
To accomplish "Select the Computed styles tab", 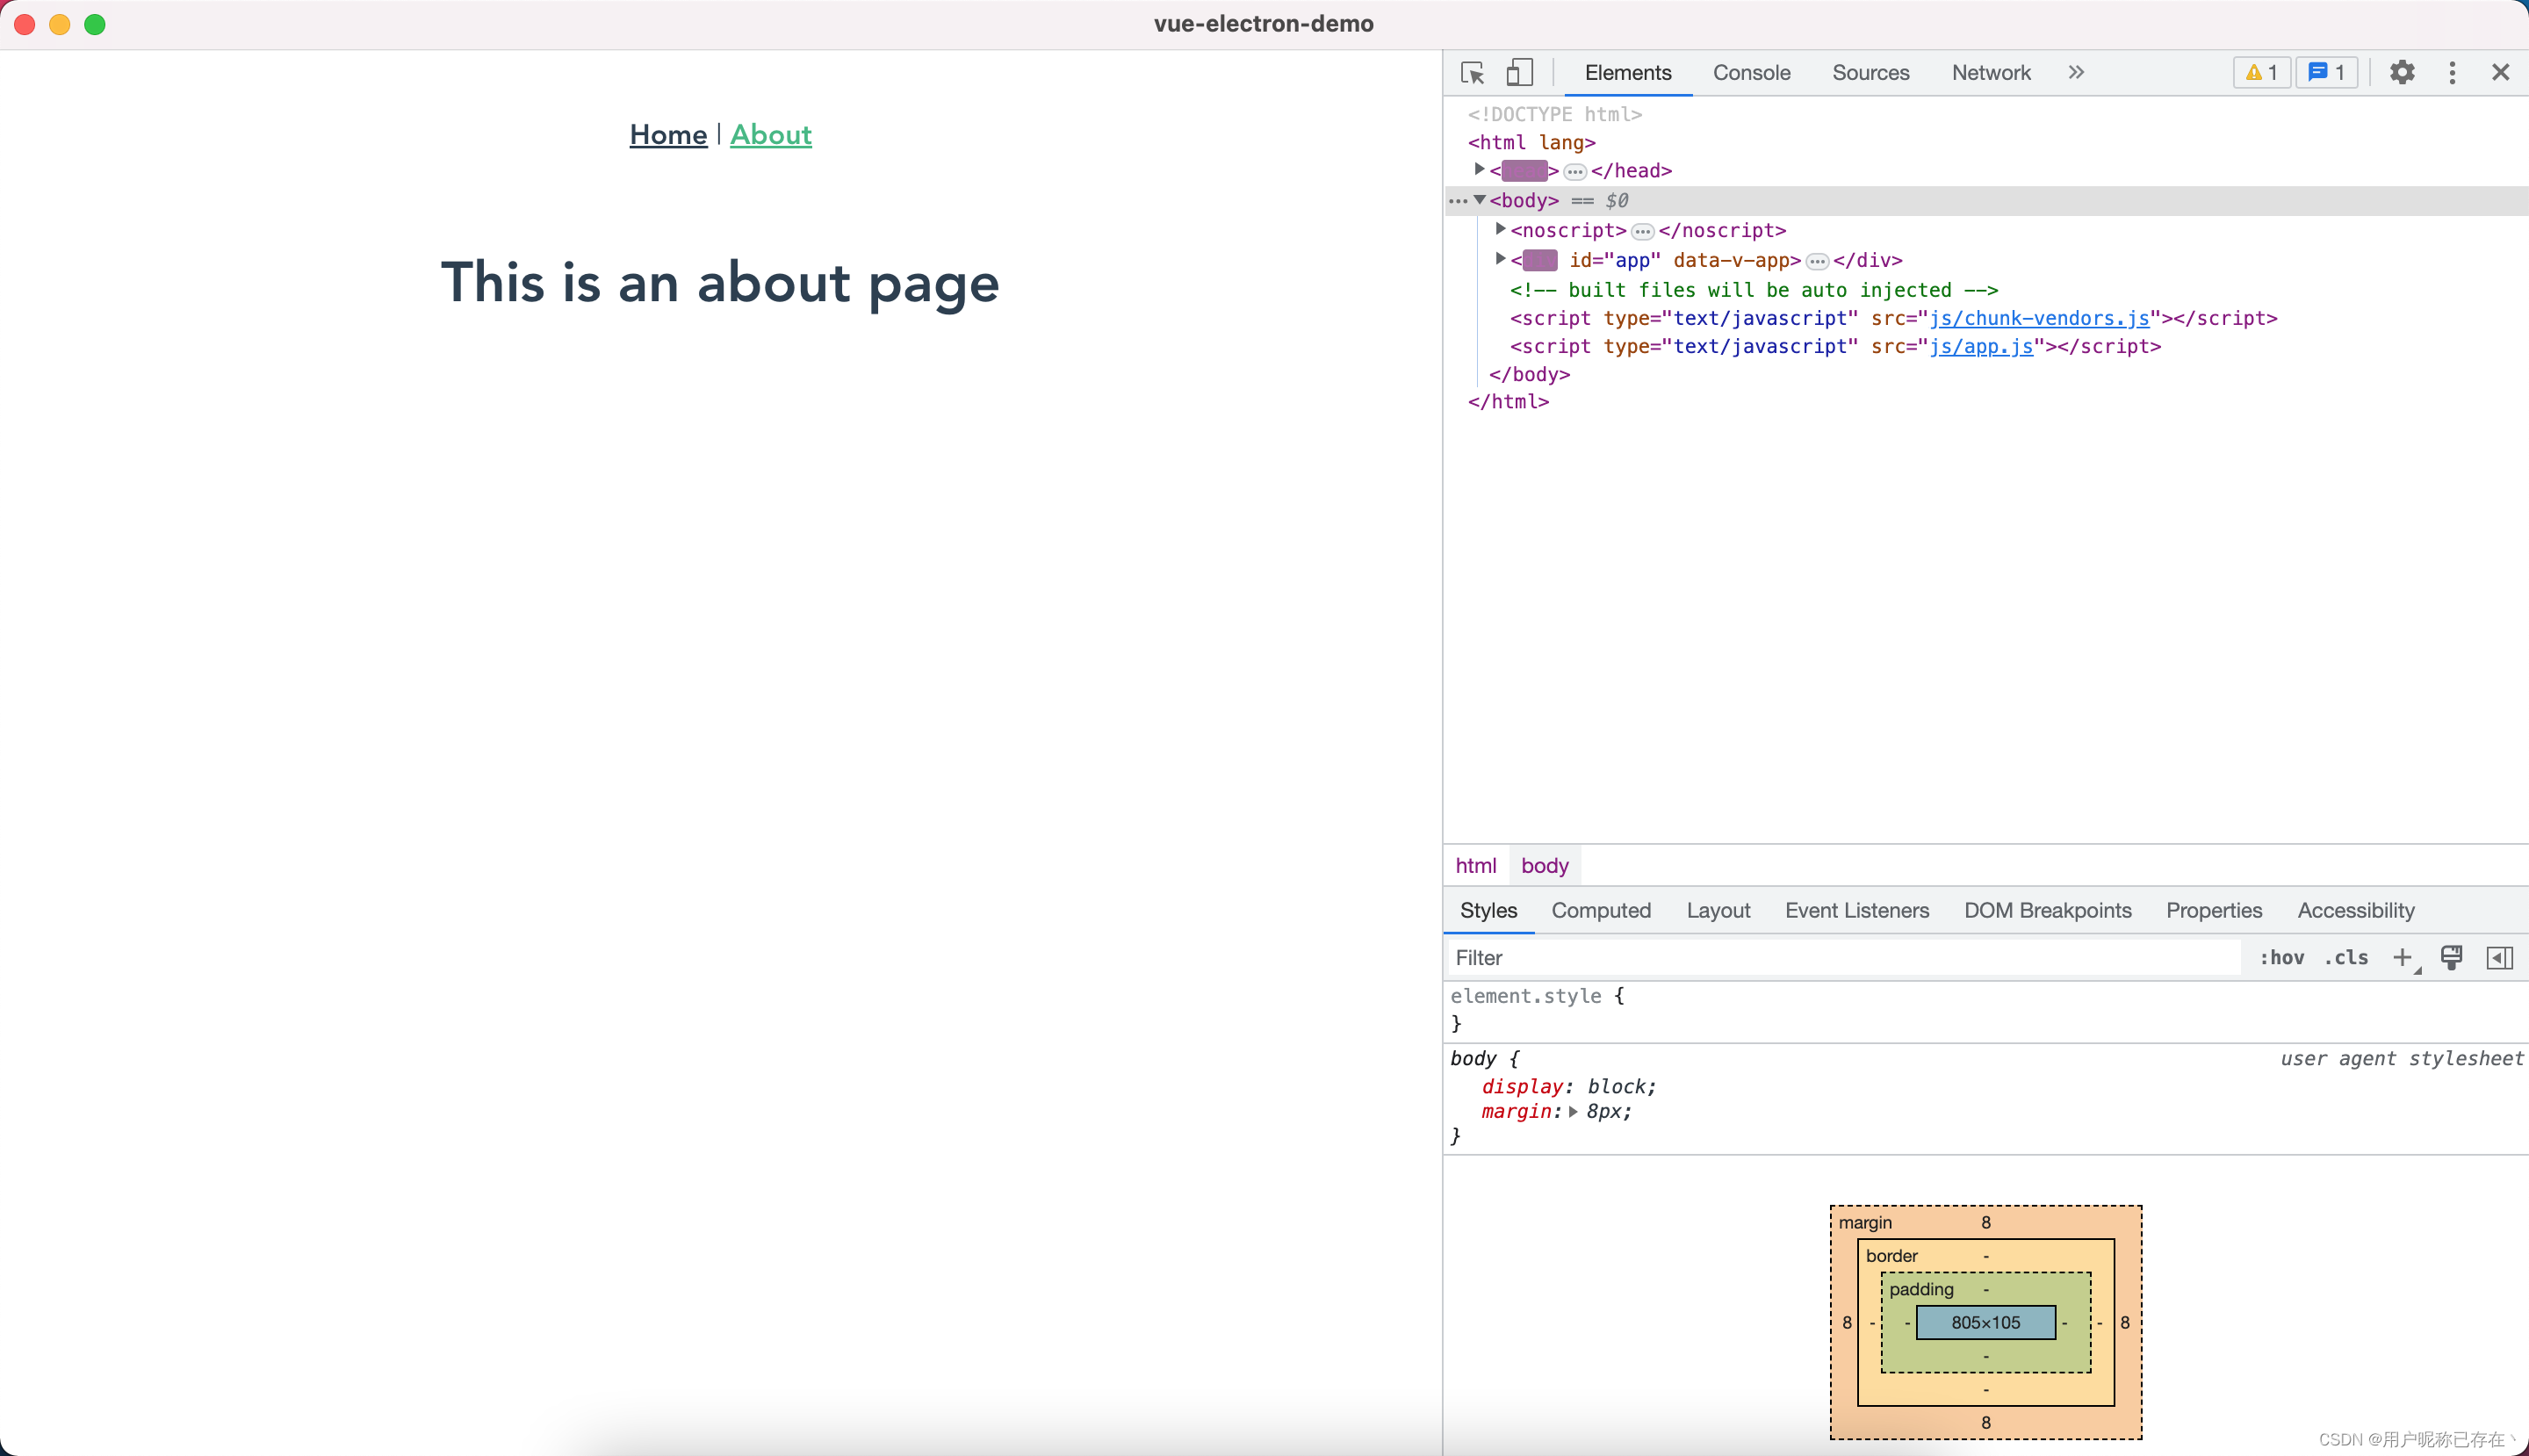I will tap(1602, 909).
